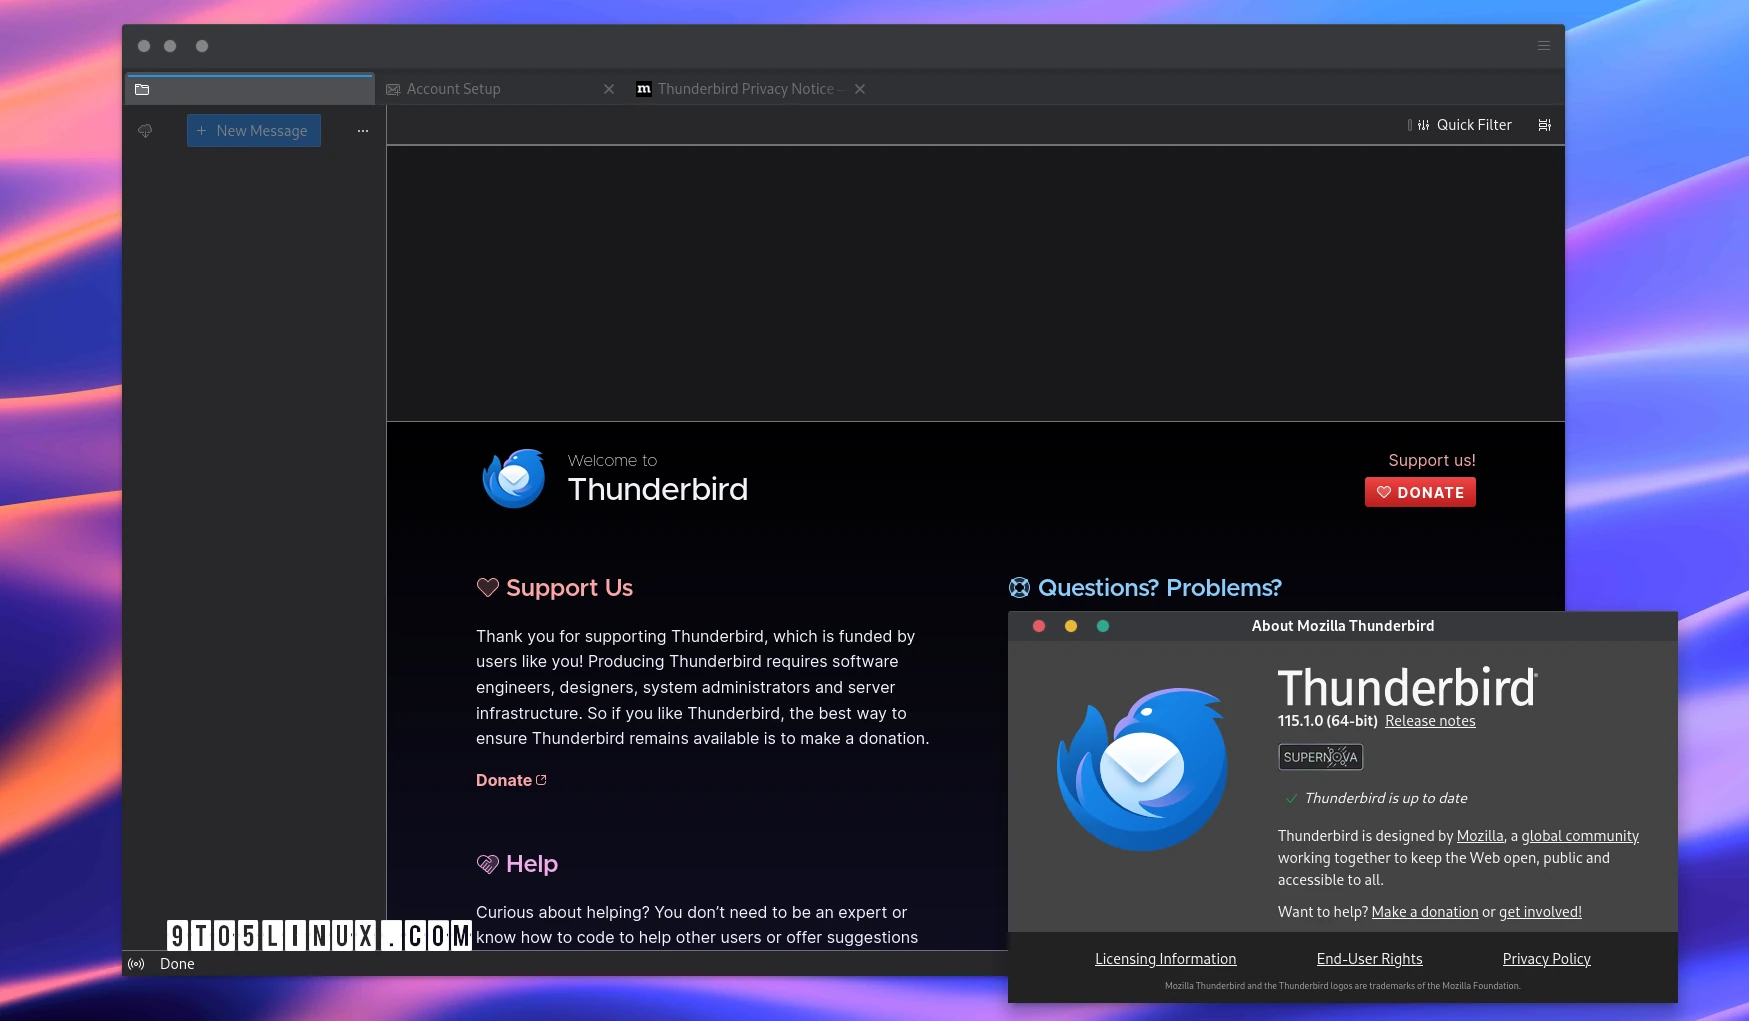
Task: Switch to the Account Setup tab
Action: 453,88
